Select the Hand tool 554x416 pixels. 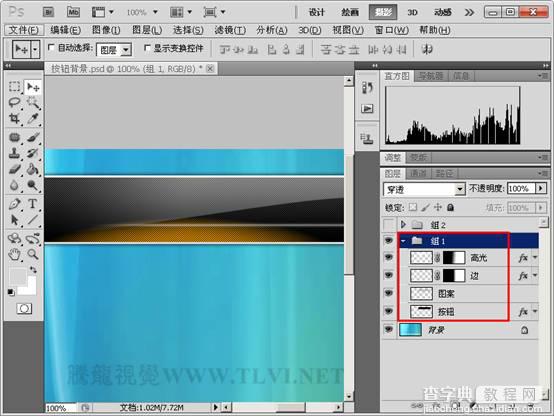pos(14,254)
